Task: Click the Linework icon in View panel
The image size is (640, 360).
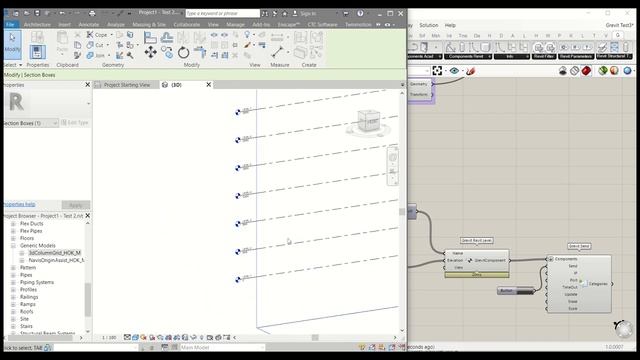Action: pos(262,45)
